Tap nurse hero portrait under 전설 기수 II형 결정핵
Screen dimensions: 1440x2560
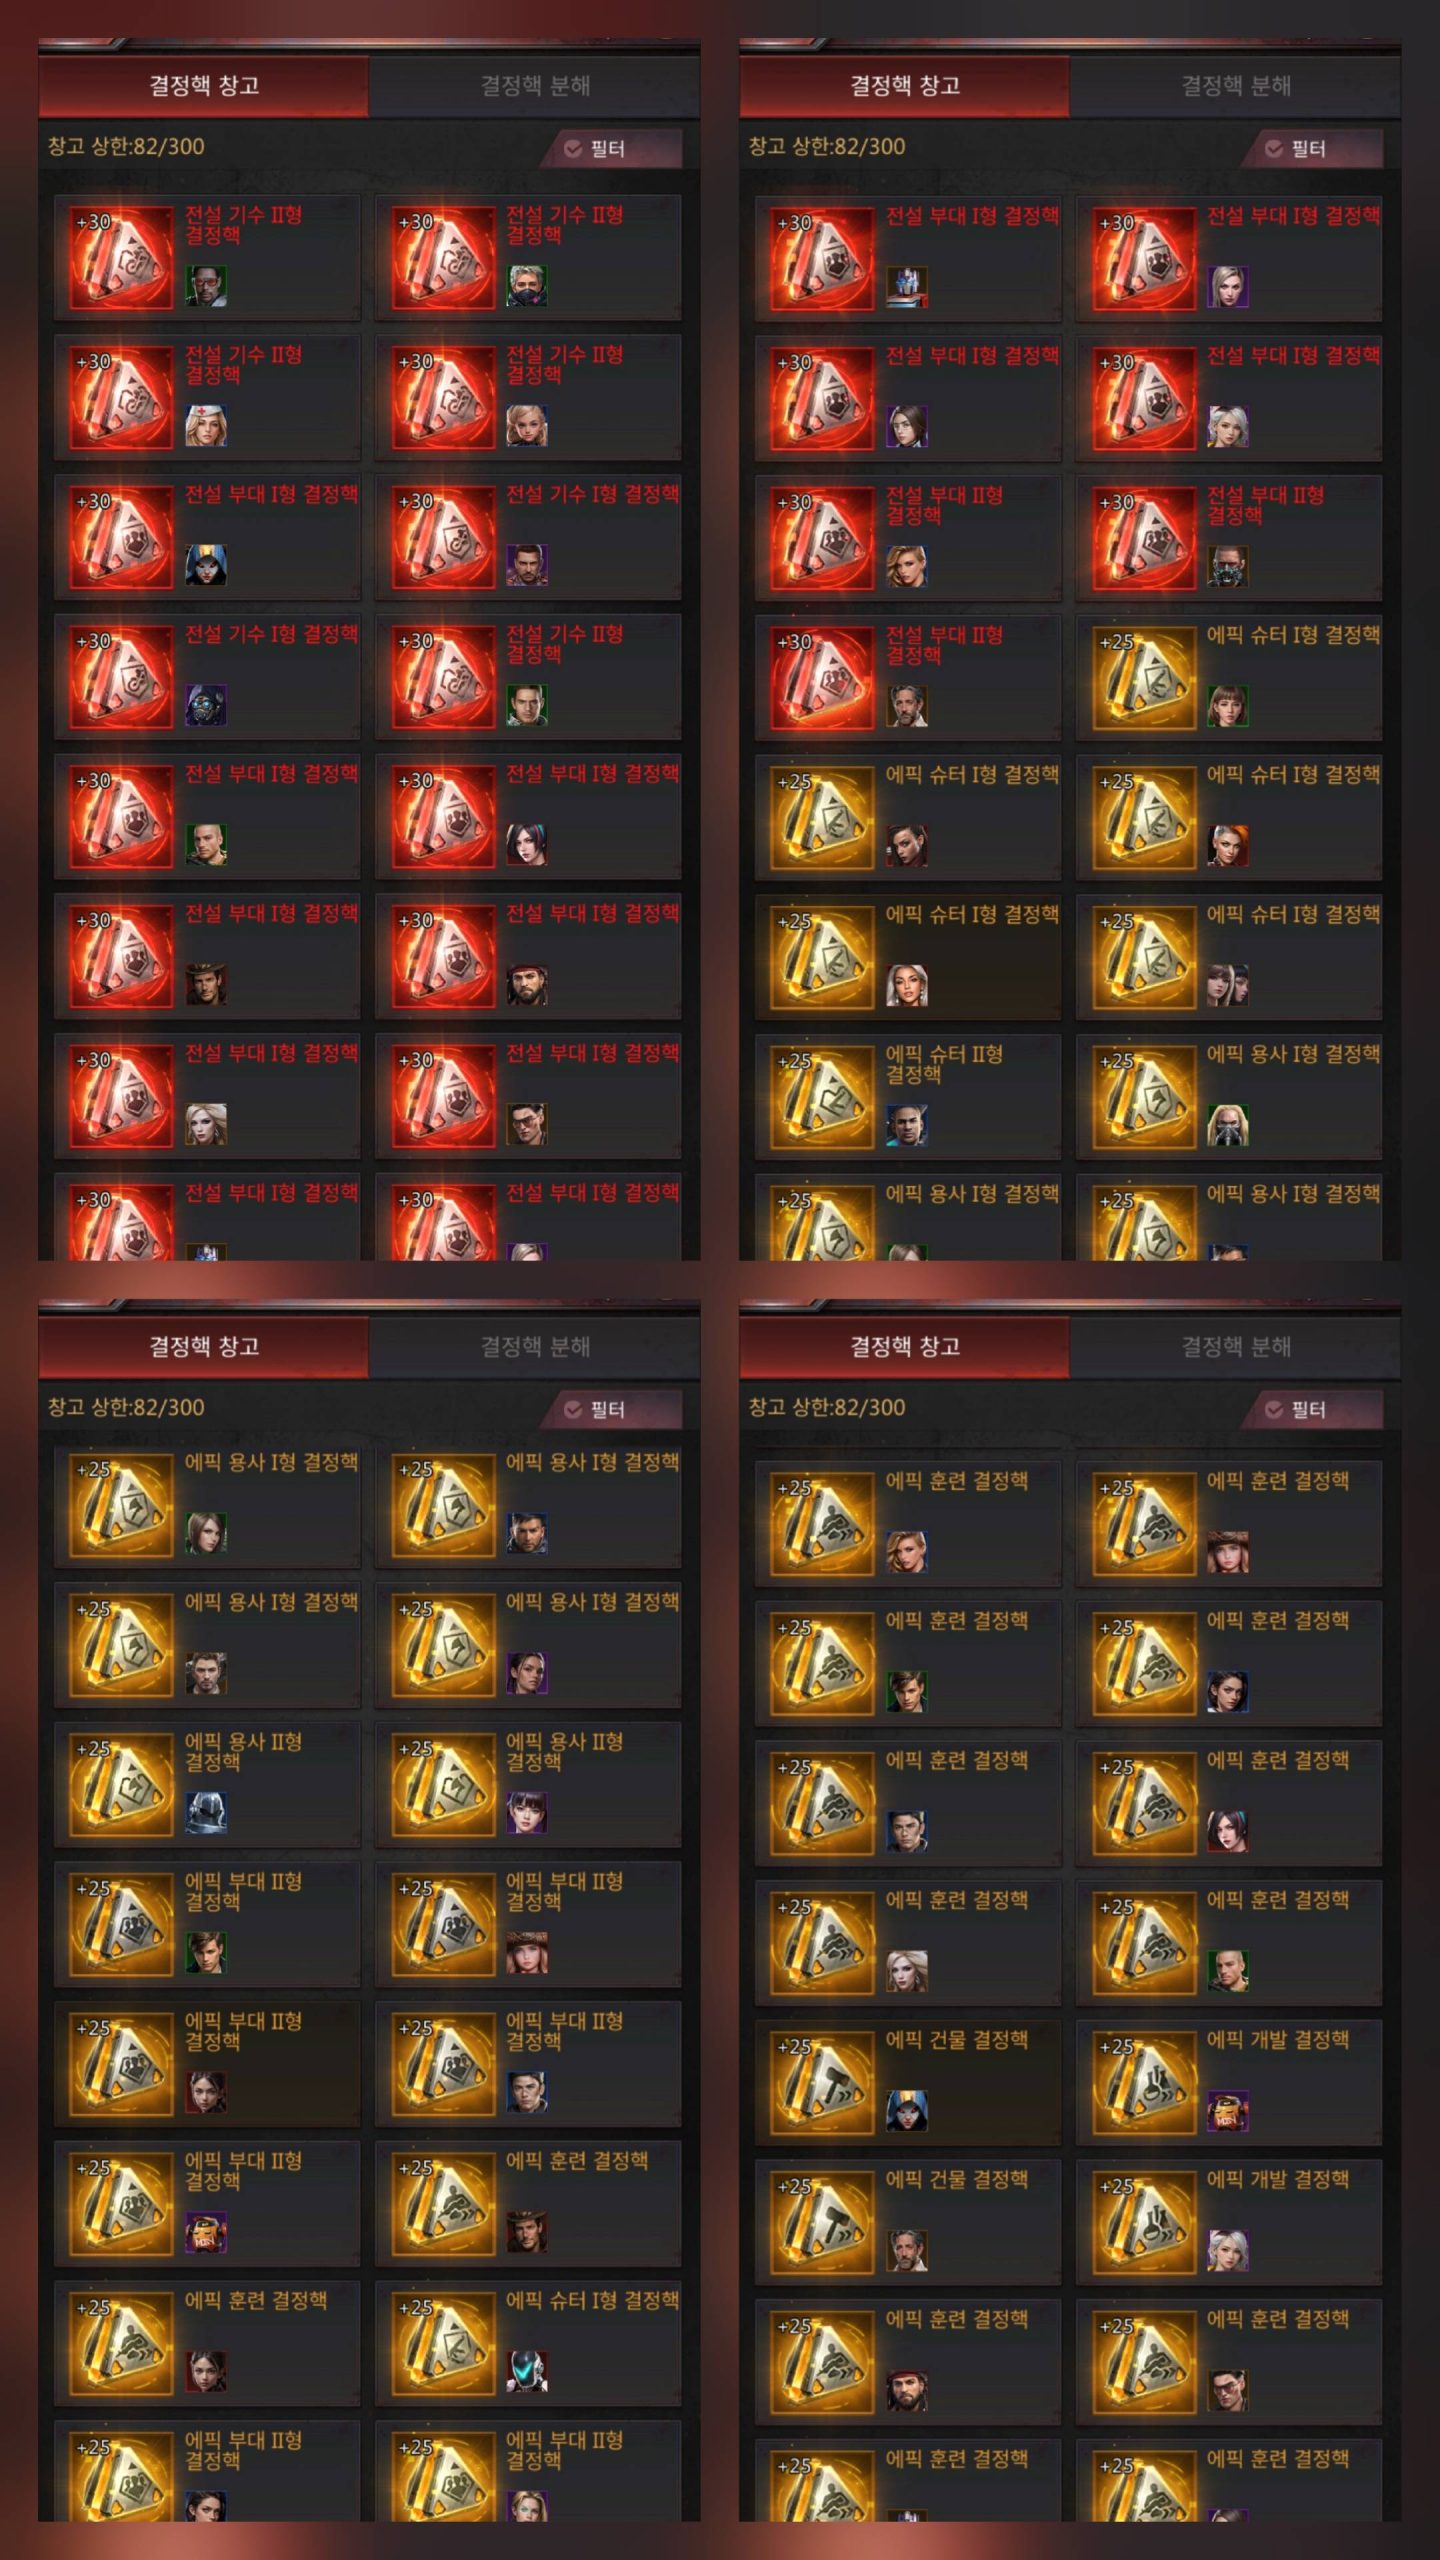[x=206, y=425]
